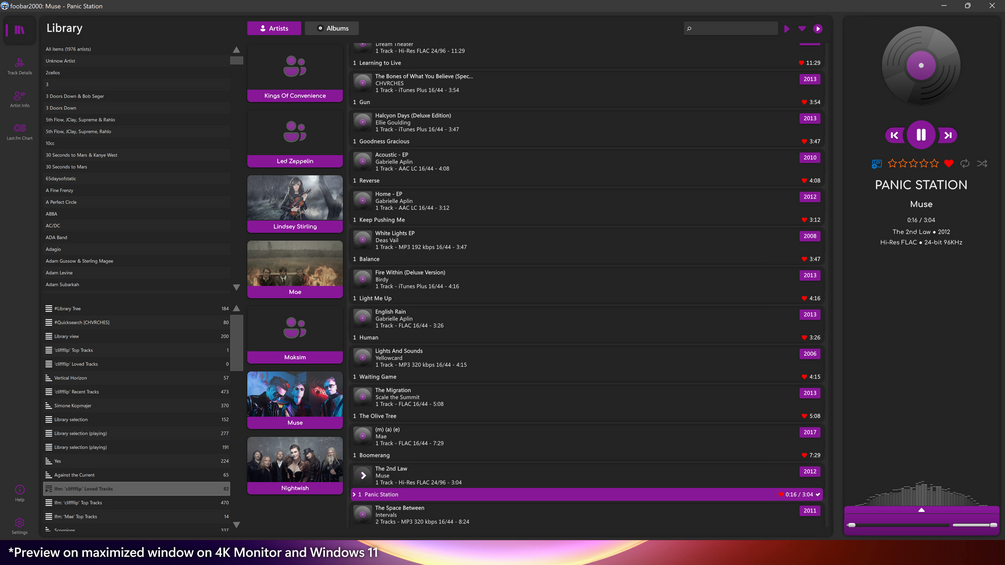
Task: Expand The 2nd Law album chevron
Action: (x=363, y=475)
